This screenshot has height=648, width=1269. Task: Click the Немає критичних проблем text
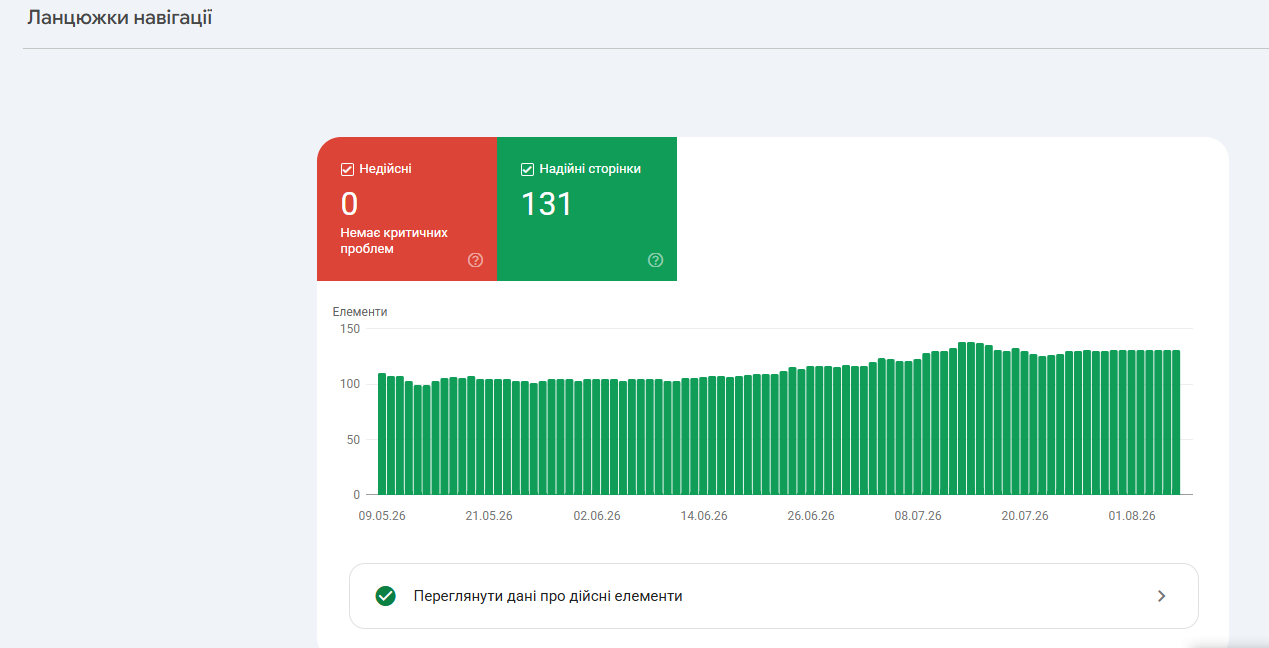[x=394, y=241]
